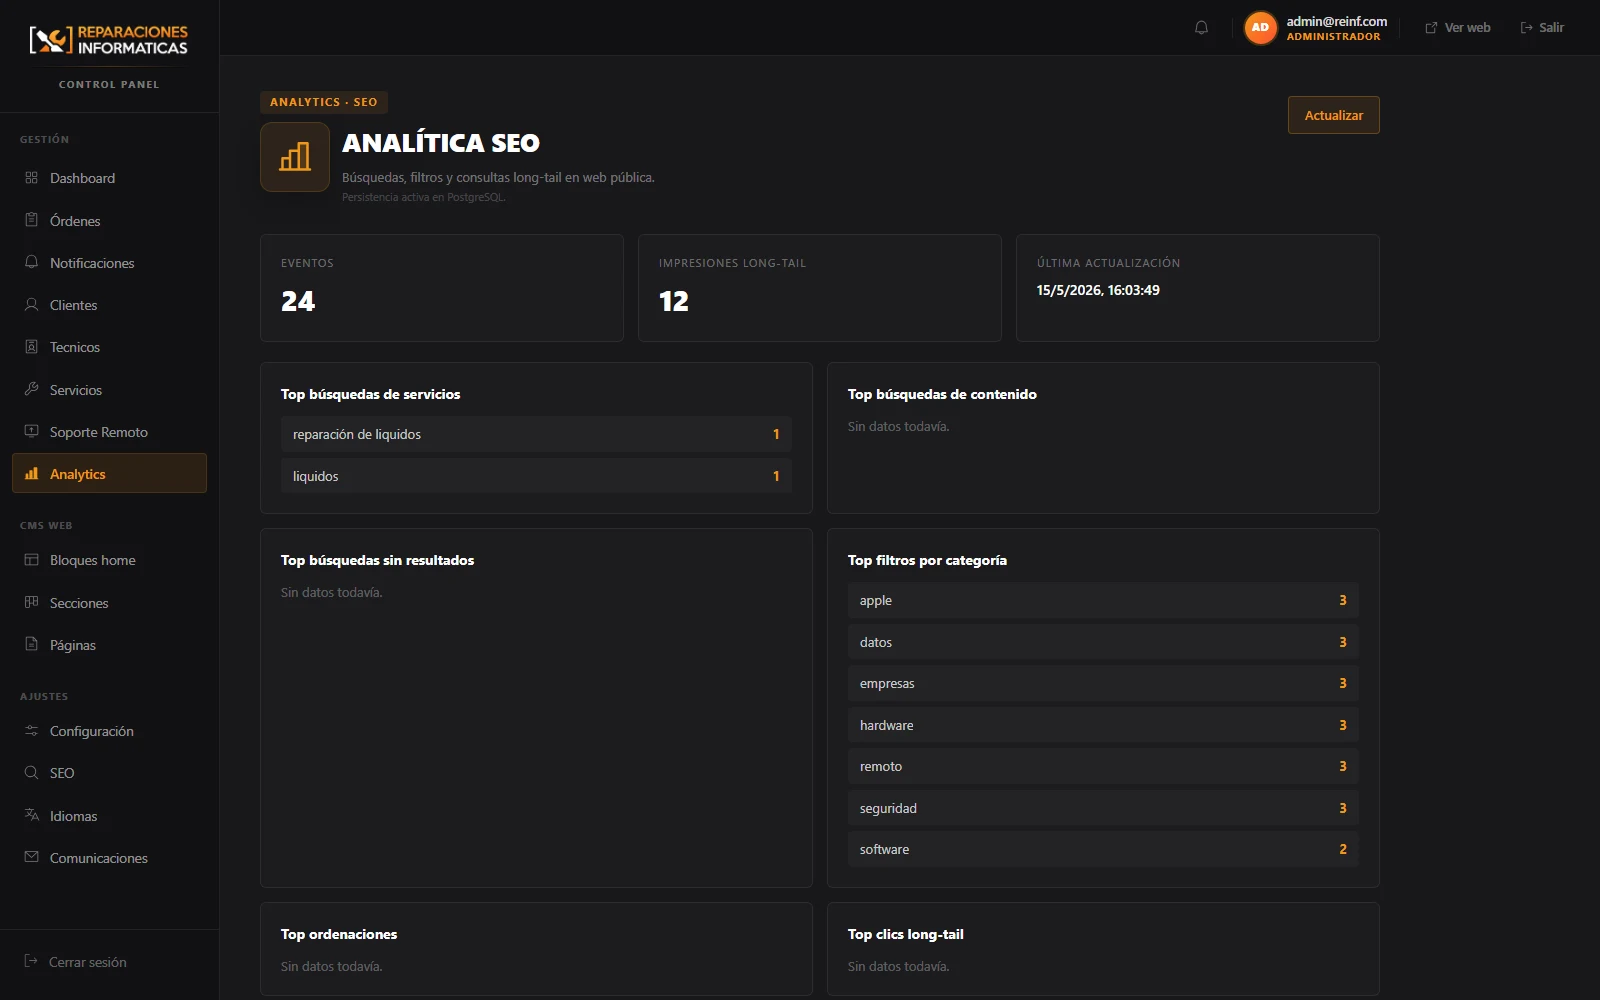The height and width of the screenshot is (1000, 1600).
Task: Click the 'remoto' category filter row
Action: click(x=1103, y=766)
